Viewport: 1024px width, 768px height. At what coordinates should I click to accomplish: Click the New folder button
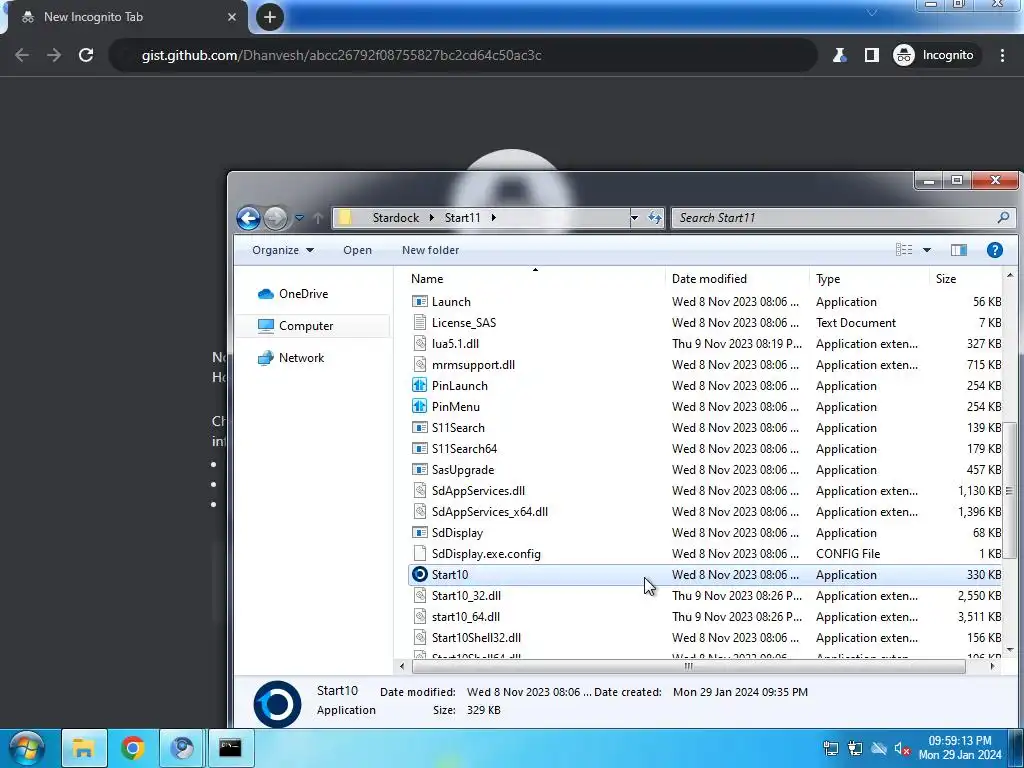pyautogui.click(x=430, y=250)
